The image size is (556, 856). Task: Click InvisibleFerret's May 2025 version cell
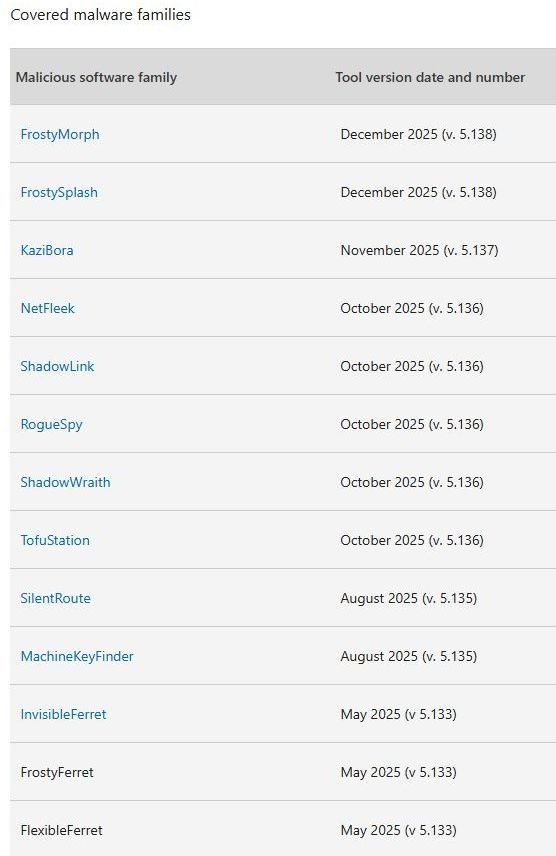coord(399,714)
